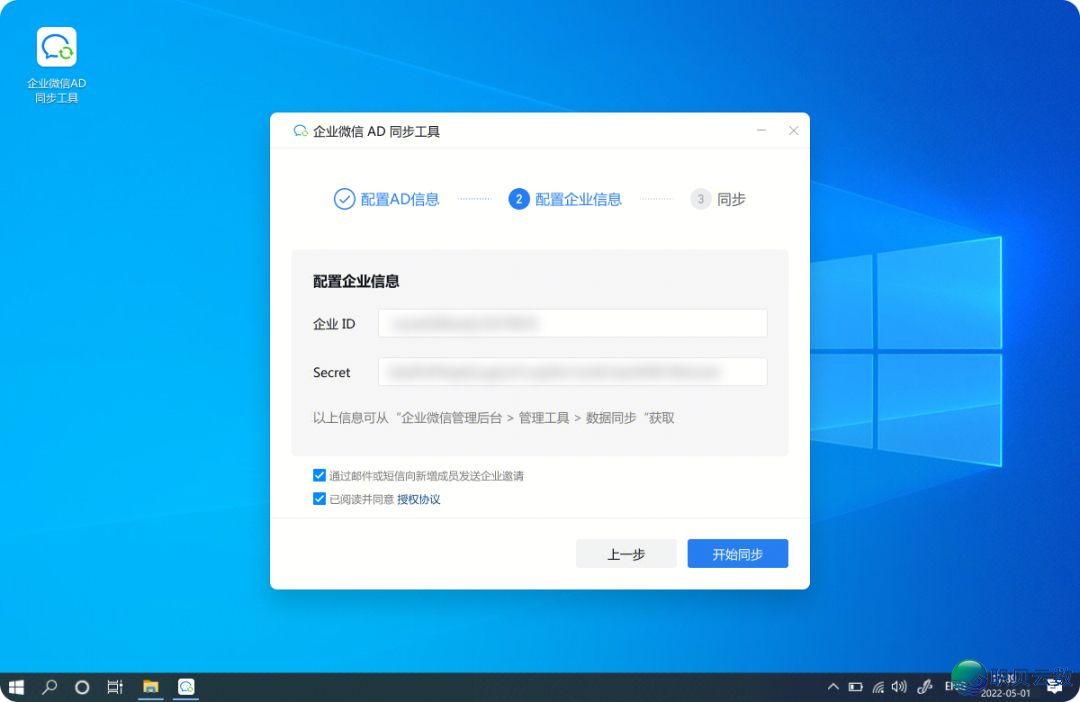Open 企业微信AD同步工具 from the desktop

click(56, 46)
